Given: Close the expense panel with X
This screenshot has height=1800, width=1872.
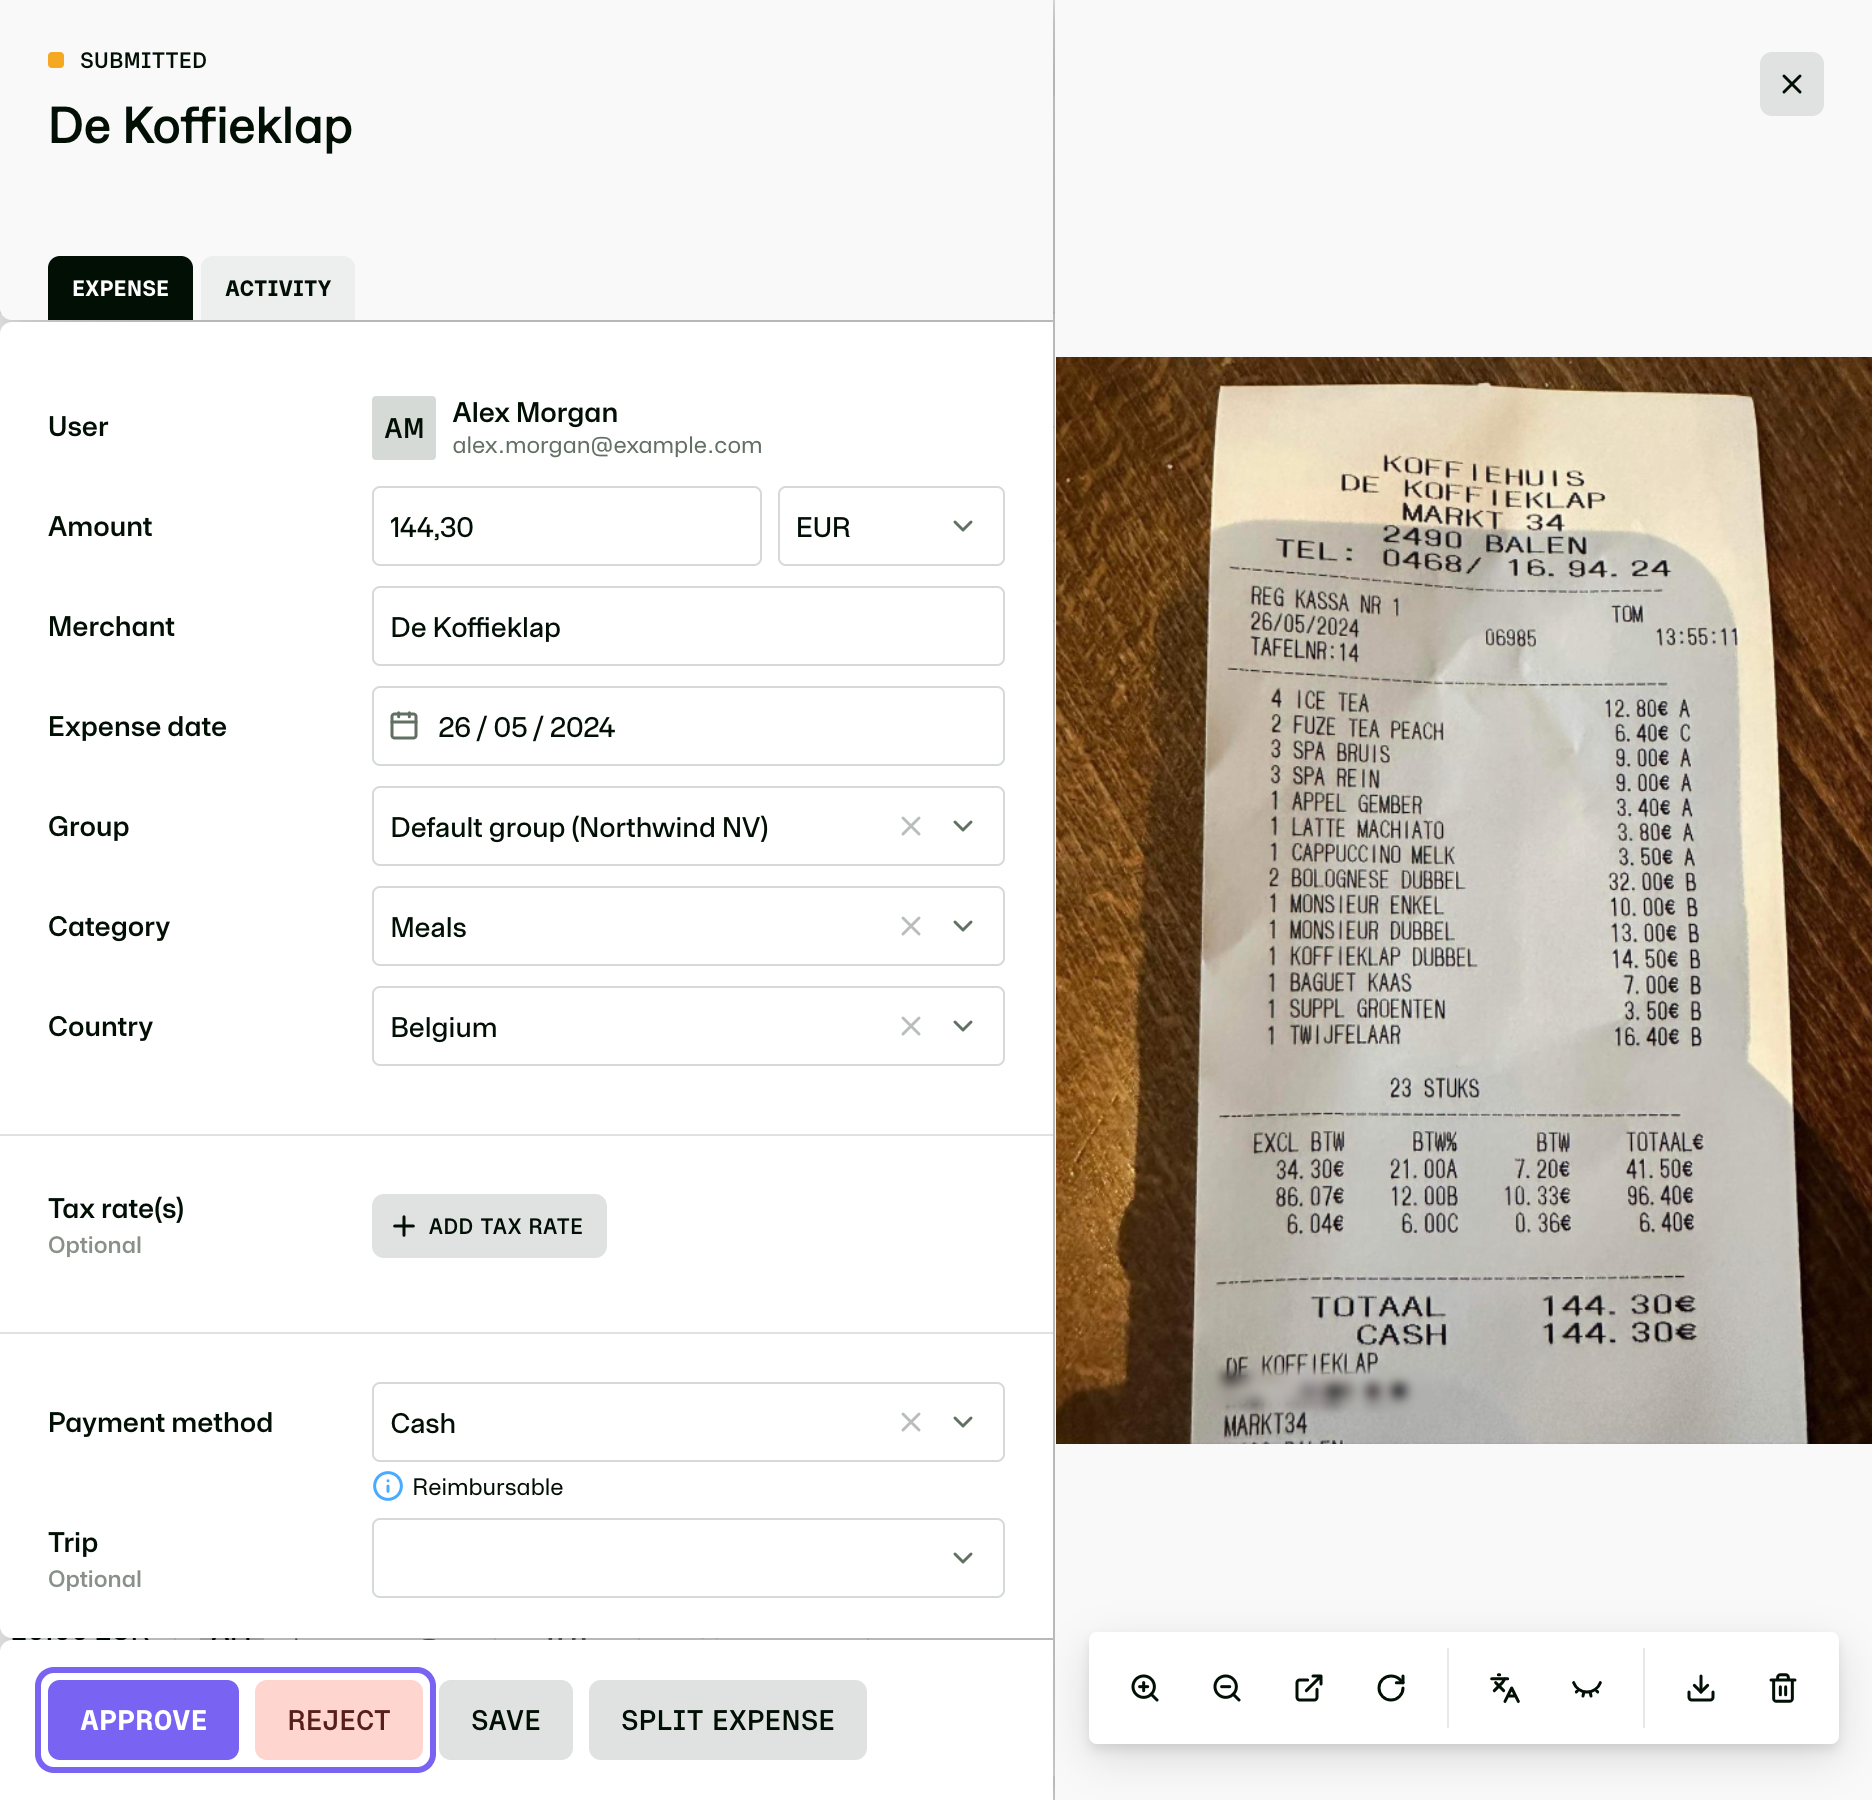Looking at the screenshot, I should [x=1792, y=84].
